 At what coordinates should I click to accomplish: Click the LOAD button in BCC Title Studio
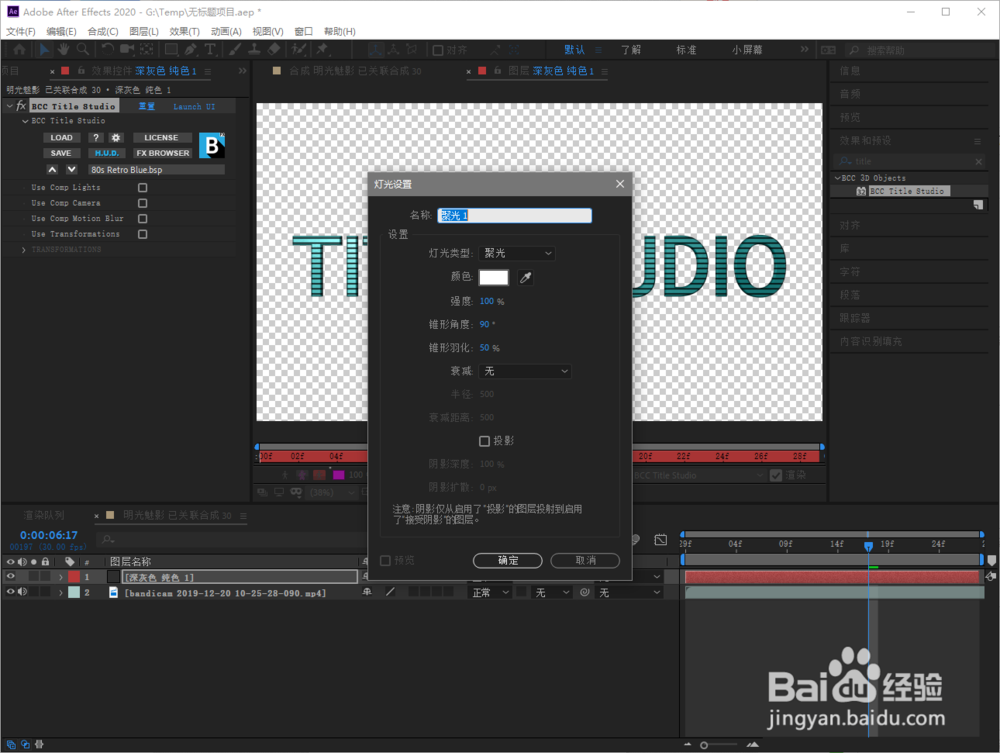(61, 138)
